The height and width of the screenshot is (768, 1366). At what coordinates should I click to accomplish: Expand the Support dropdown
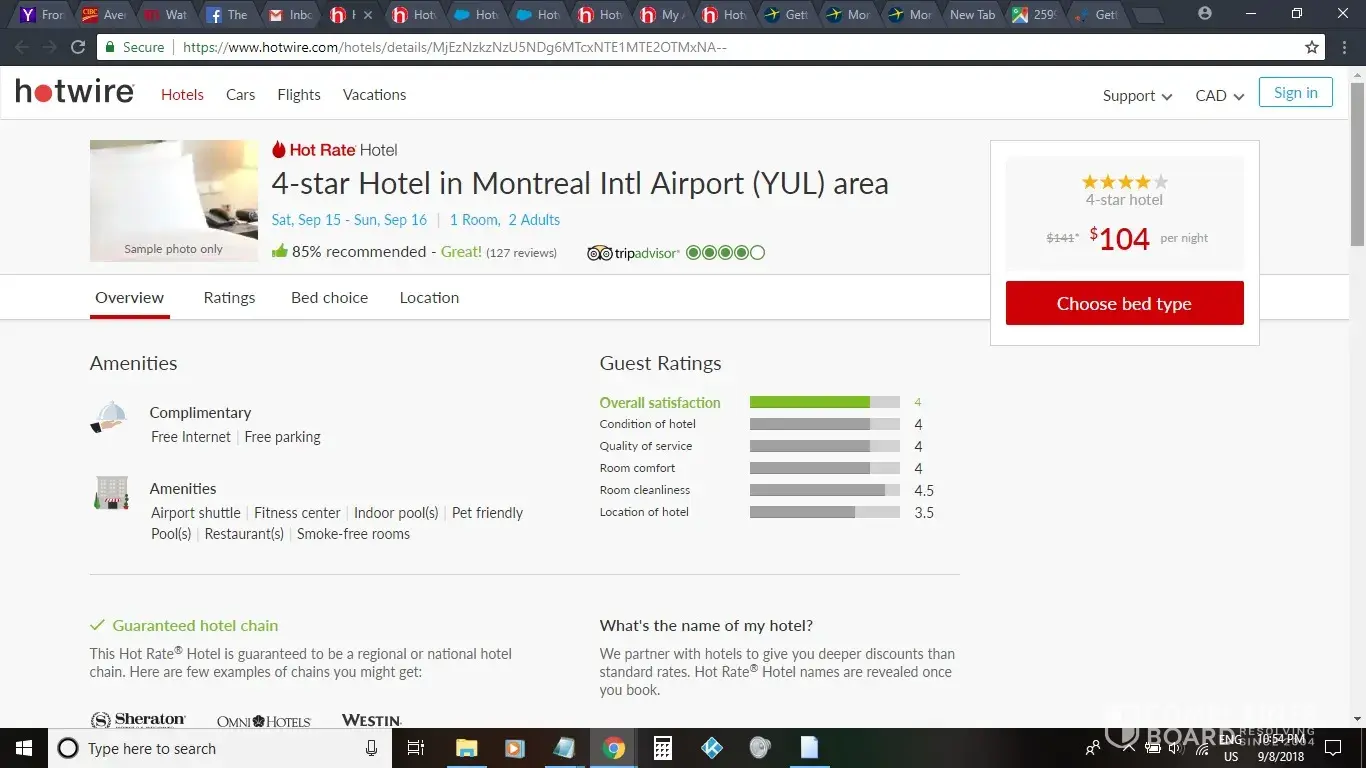point(1137,96)
